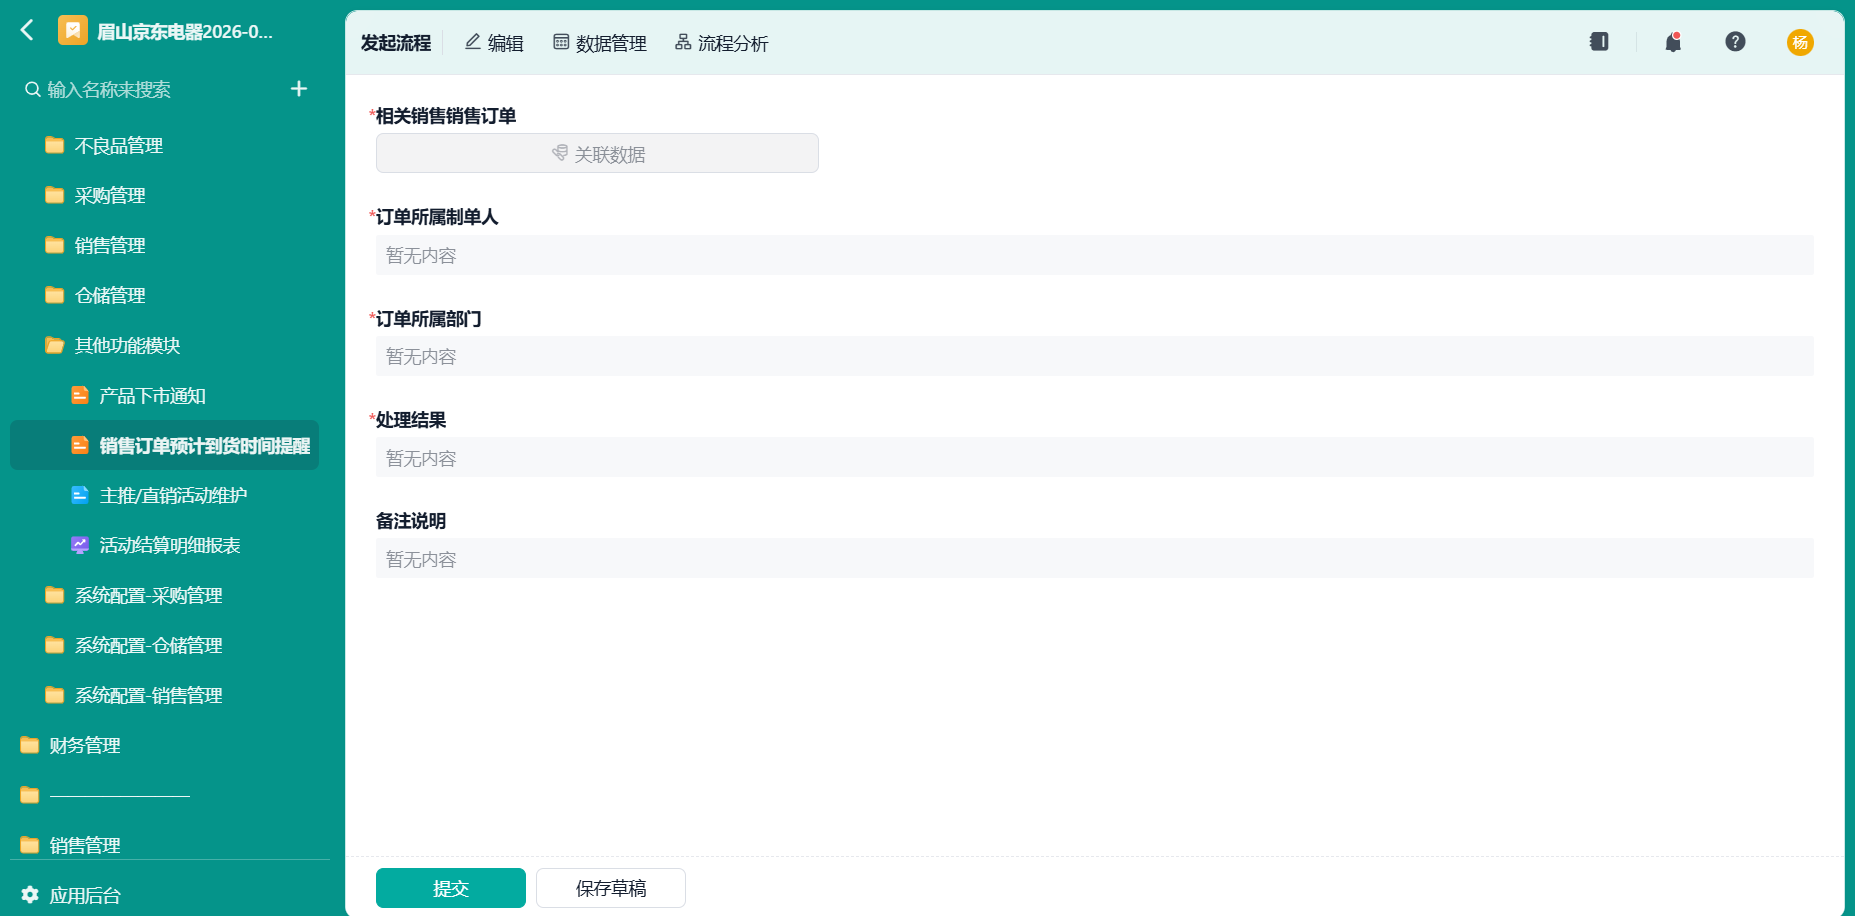Viewport: 1855px width, 916px height.
Task: Open 产品下市通知 in the sidebar
Action: click(x=152, y=395)
